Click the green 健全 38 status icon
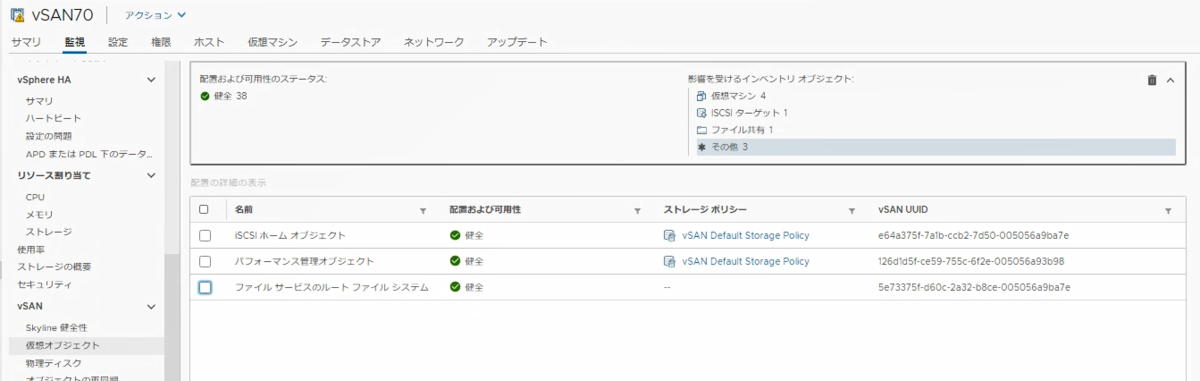1200x381 pixels. 205,96
